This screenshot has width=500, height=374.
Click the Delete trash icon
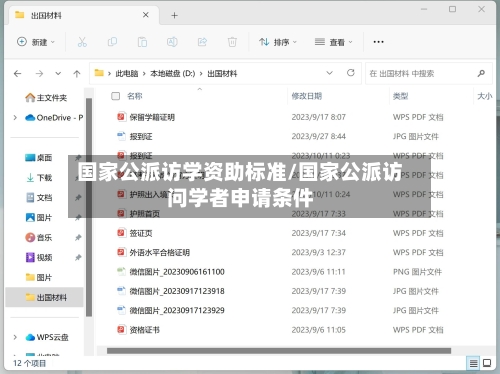pyautogui.click(x=232, y=42)
